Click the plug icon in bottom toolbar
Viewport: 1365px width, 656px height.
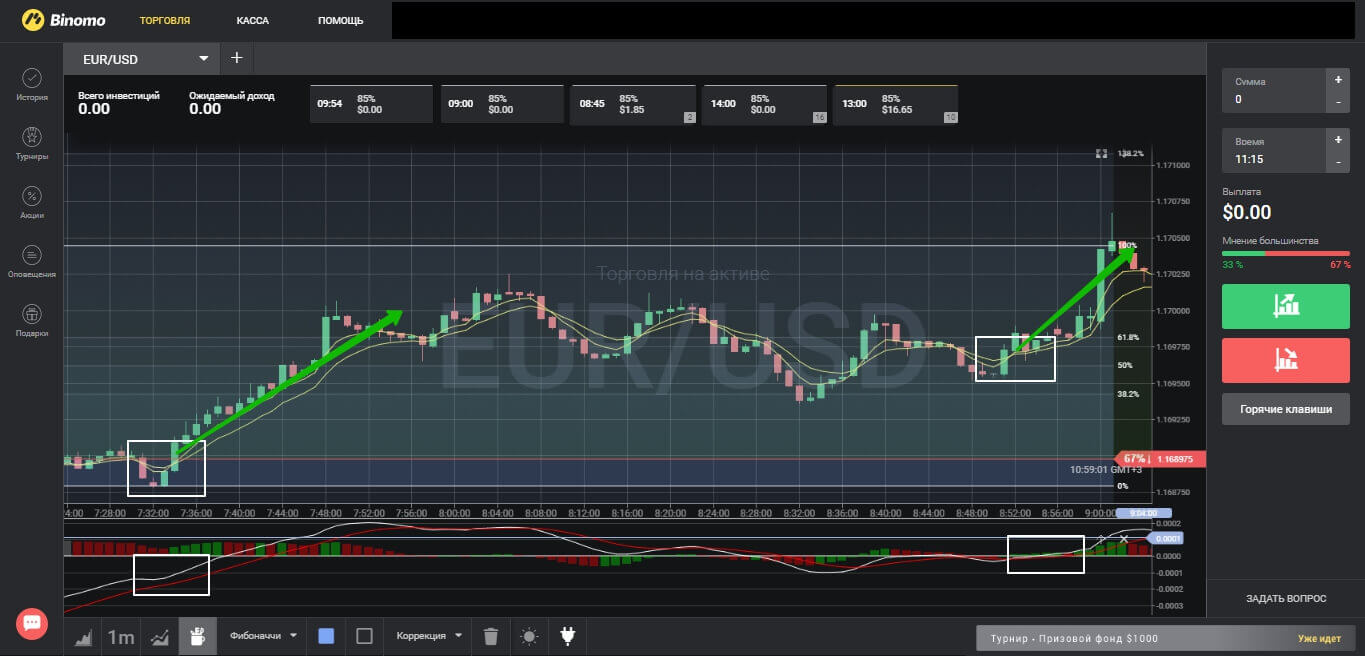click(x=568, y=636)
